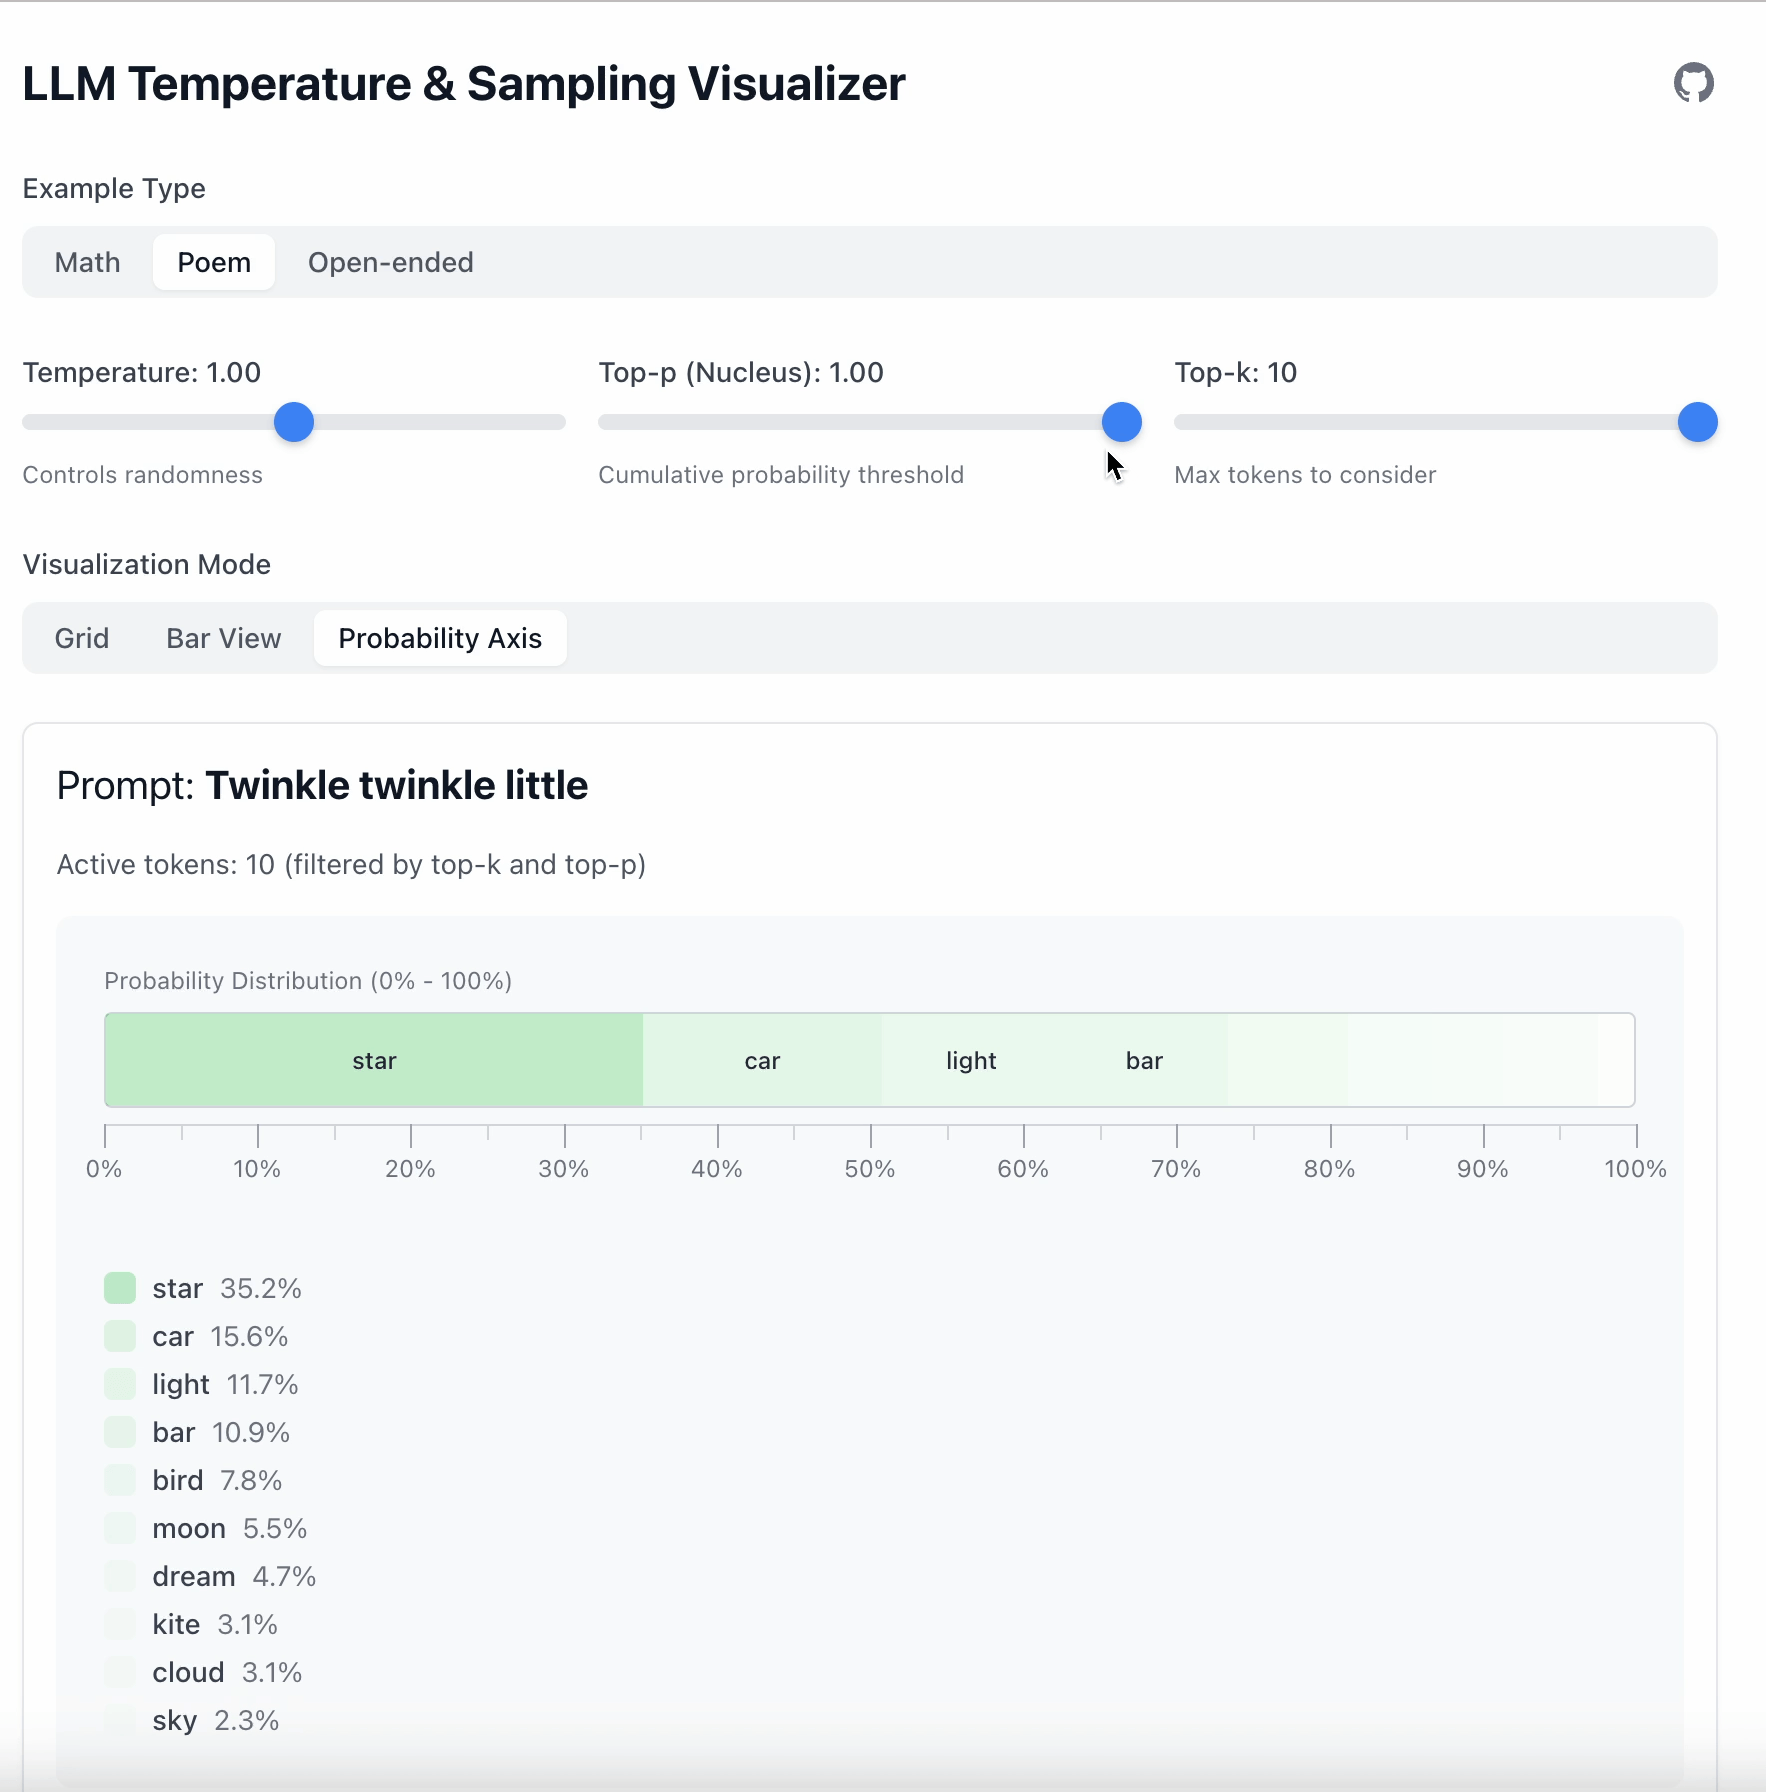Click the Temperature slider handle
The height and width of the screenshot is (1792, 1766).
[x=294, y=422]
